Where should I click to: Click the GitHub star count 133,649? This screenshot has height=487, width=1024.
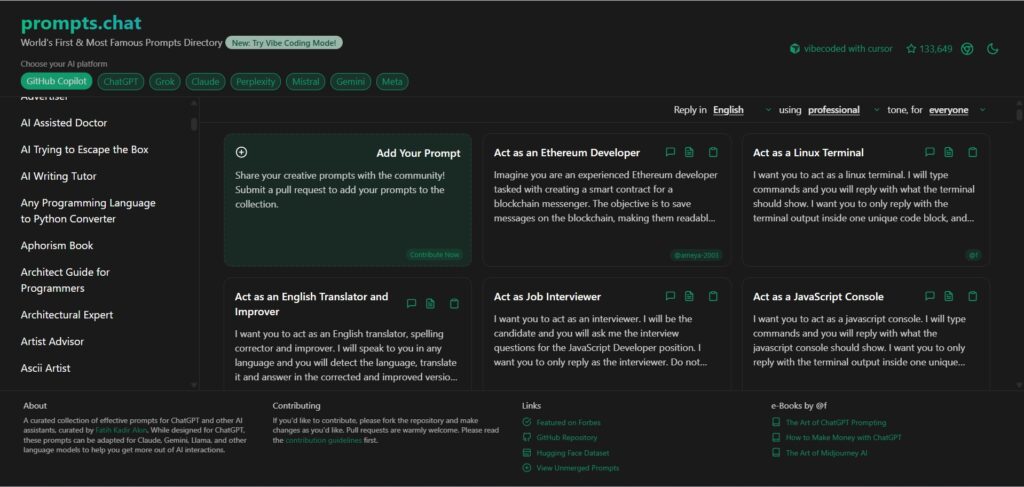click(x=929, y=49)
